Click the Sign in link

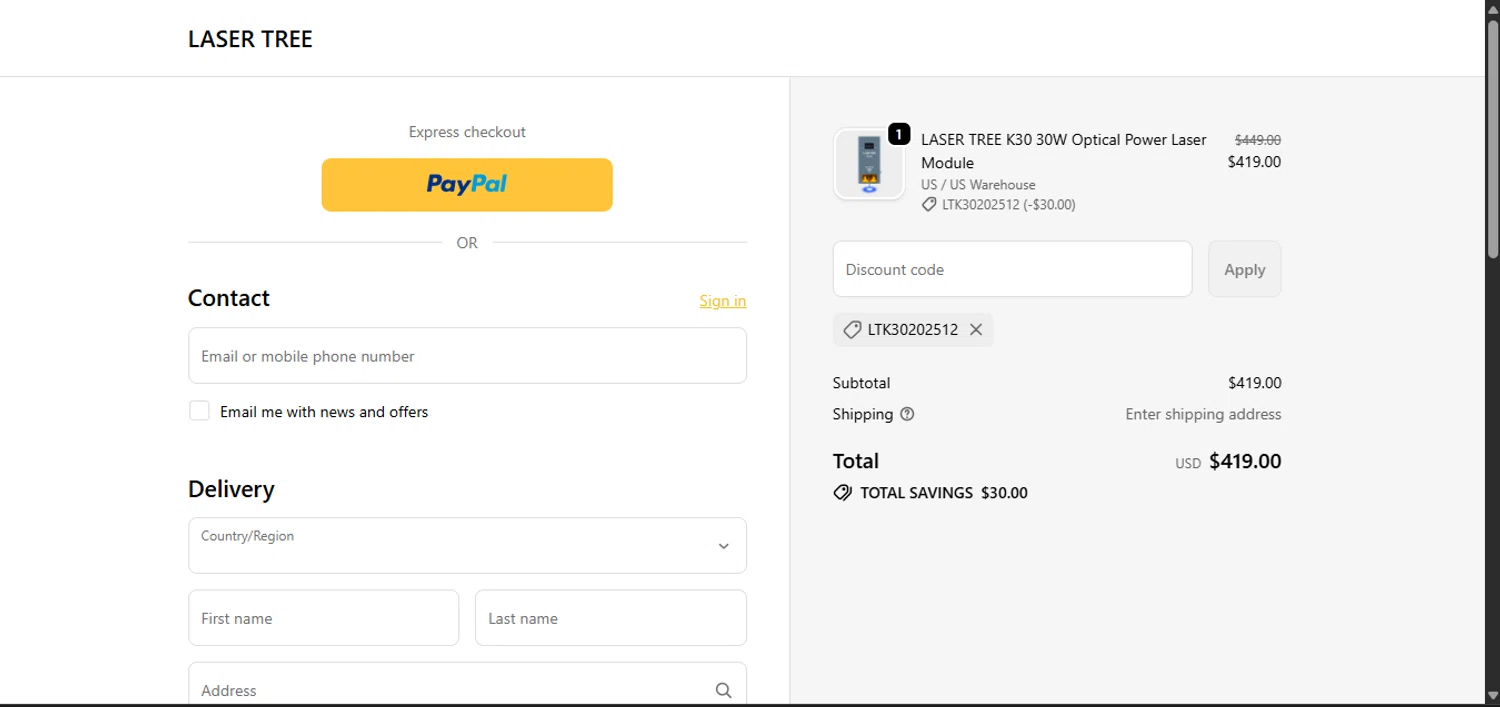tap(722, 301)
